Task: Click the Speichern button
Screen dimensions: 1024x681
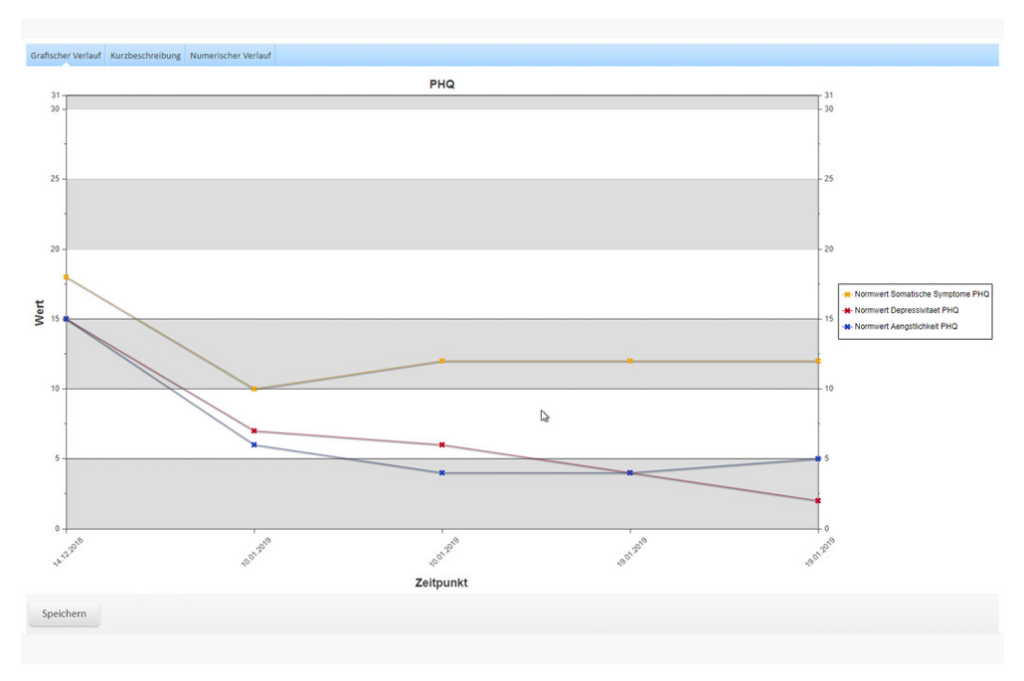Action: 64,614
